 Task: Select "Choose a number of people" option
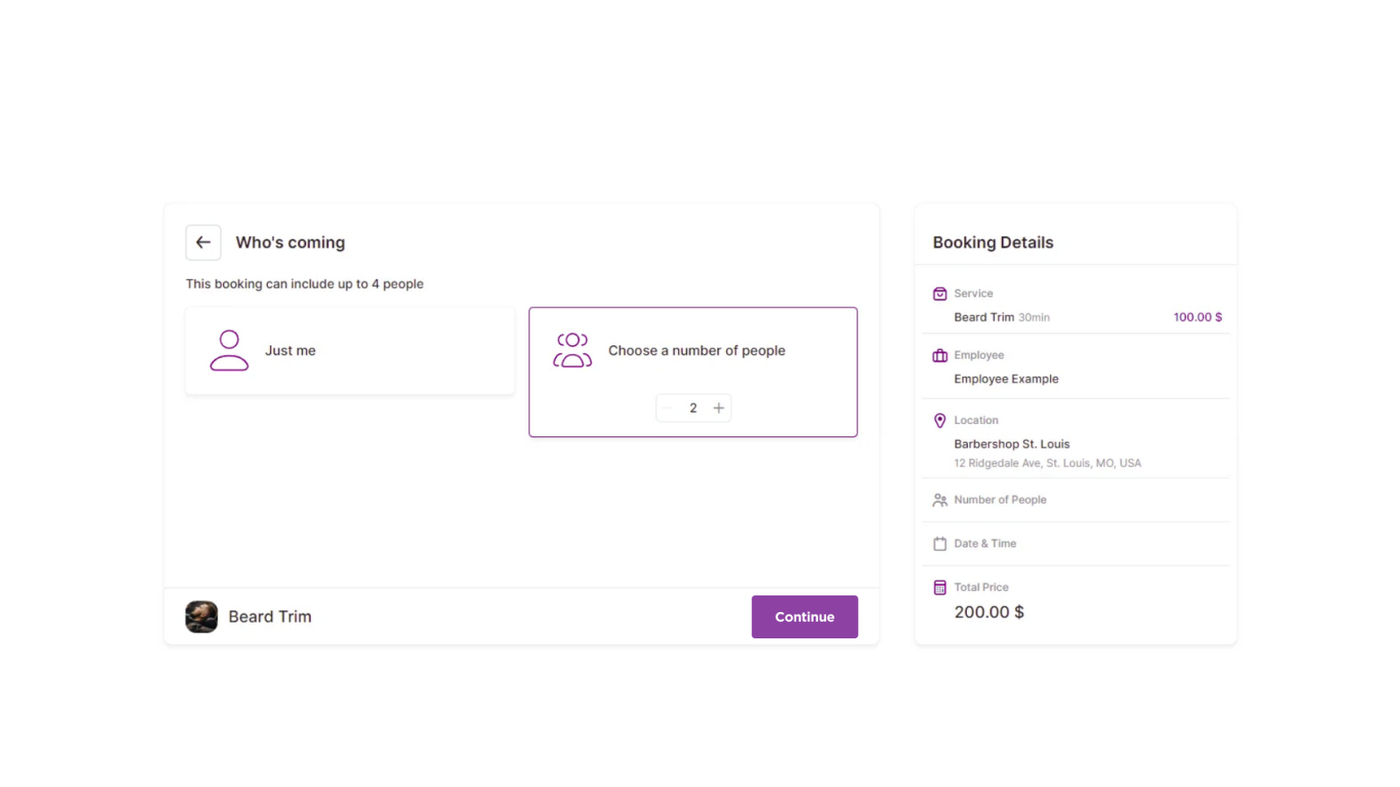click(x=696, y=351)
